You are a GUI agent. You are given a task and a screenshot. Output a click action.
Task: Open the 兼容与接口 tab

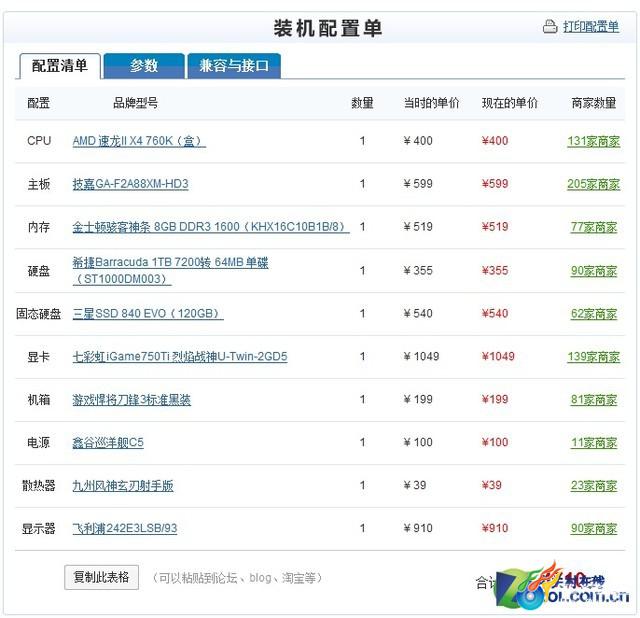pos(234,65)
